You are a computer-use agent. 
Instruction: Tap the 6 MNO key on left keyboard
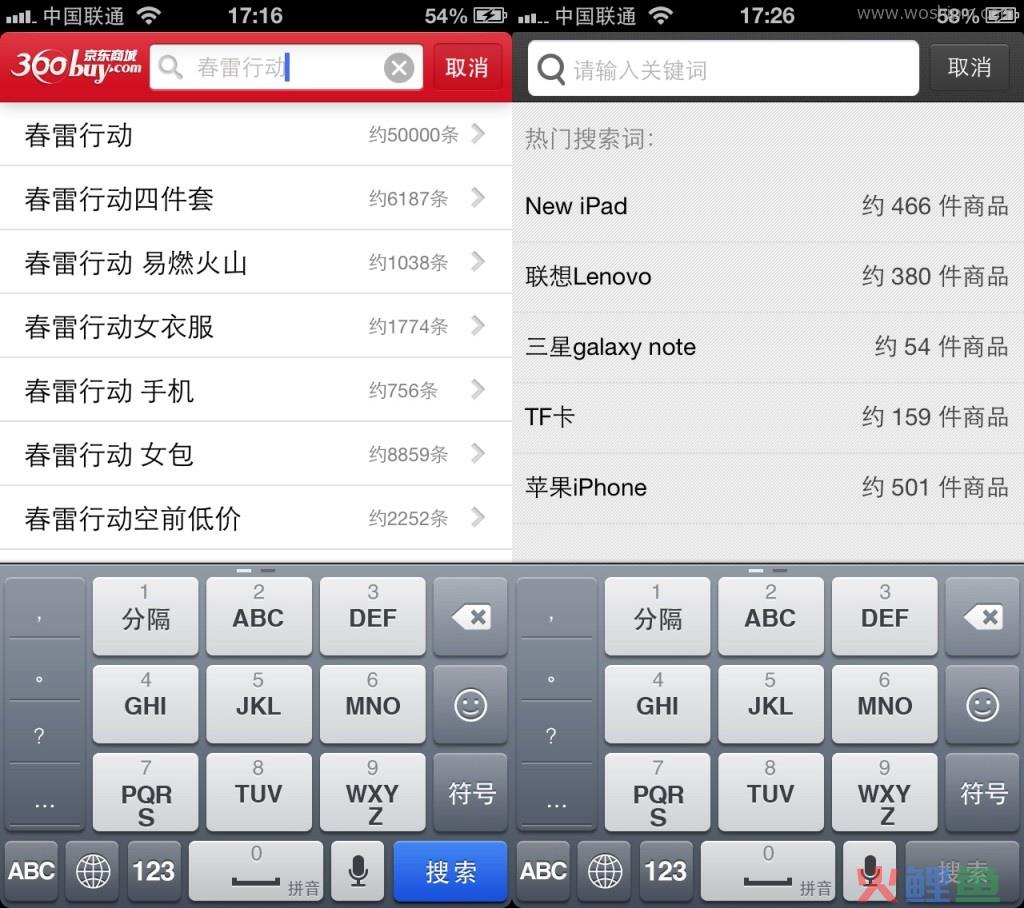372,704
